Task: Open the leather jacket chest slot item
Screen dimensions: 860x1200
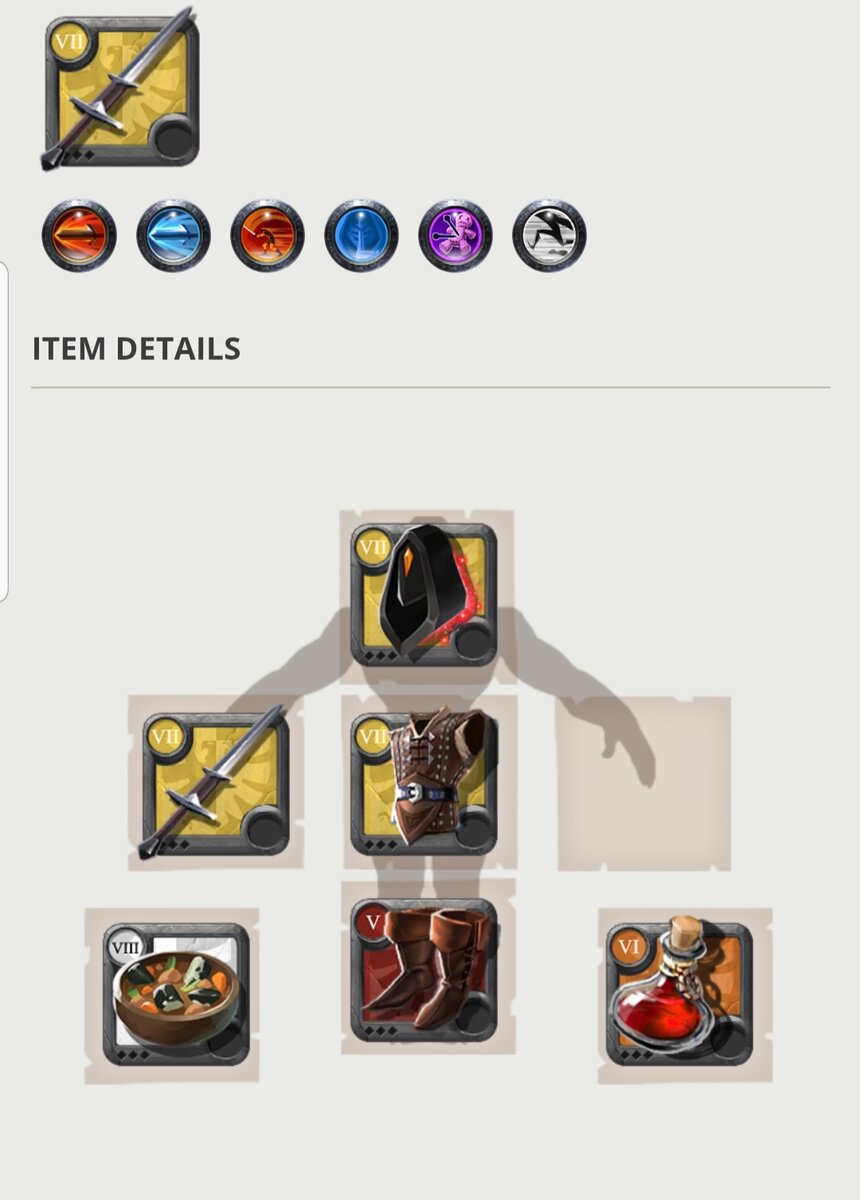Action: point(424,782)
